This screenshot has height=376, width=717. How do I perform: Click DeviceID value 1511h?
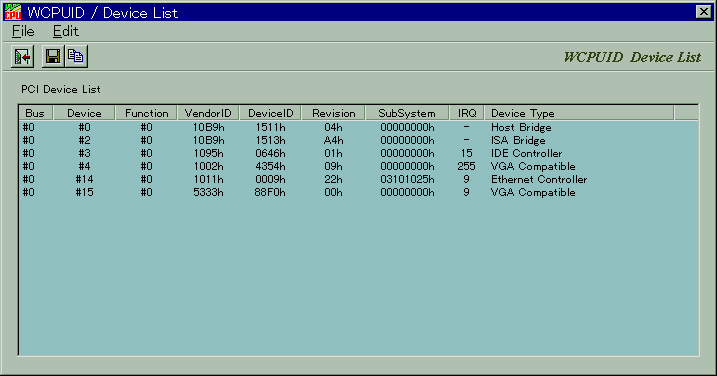pos(270,127)
